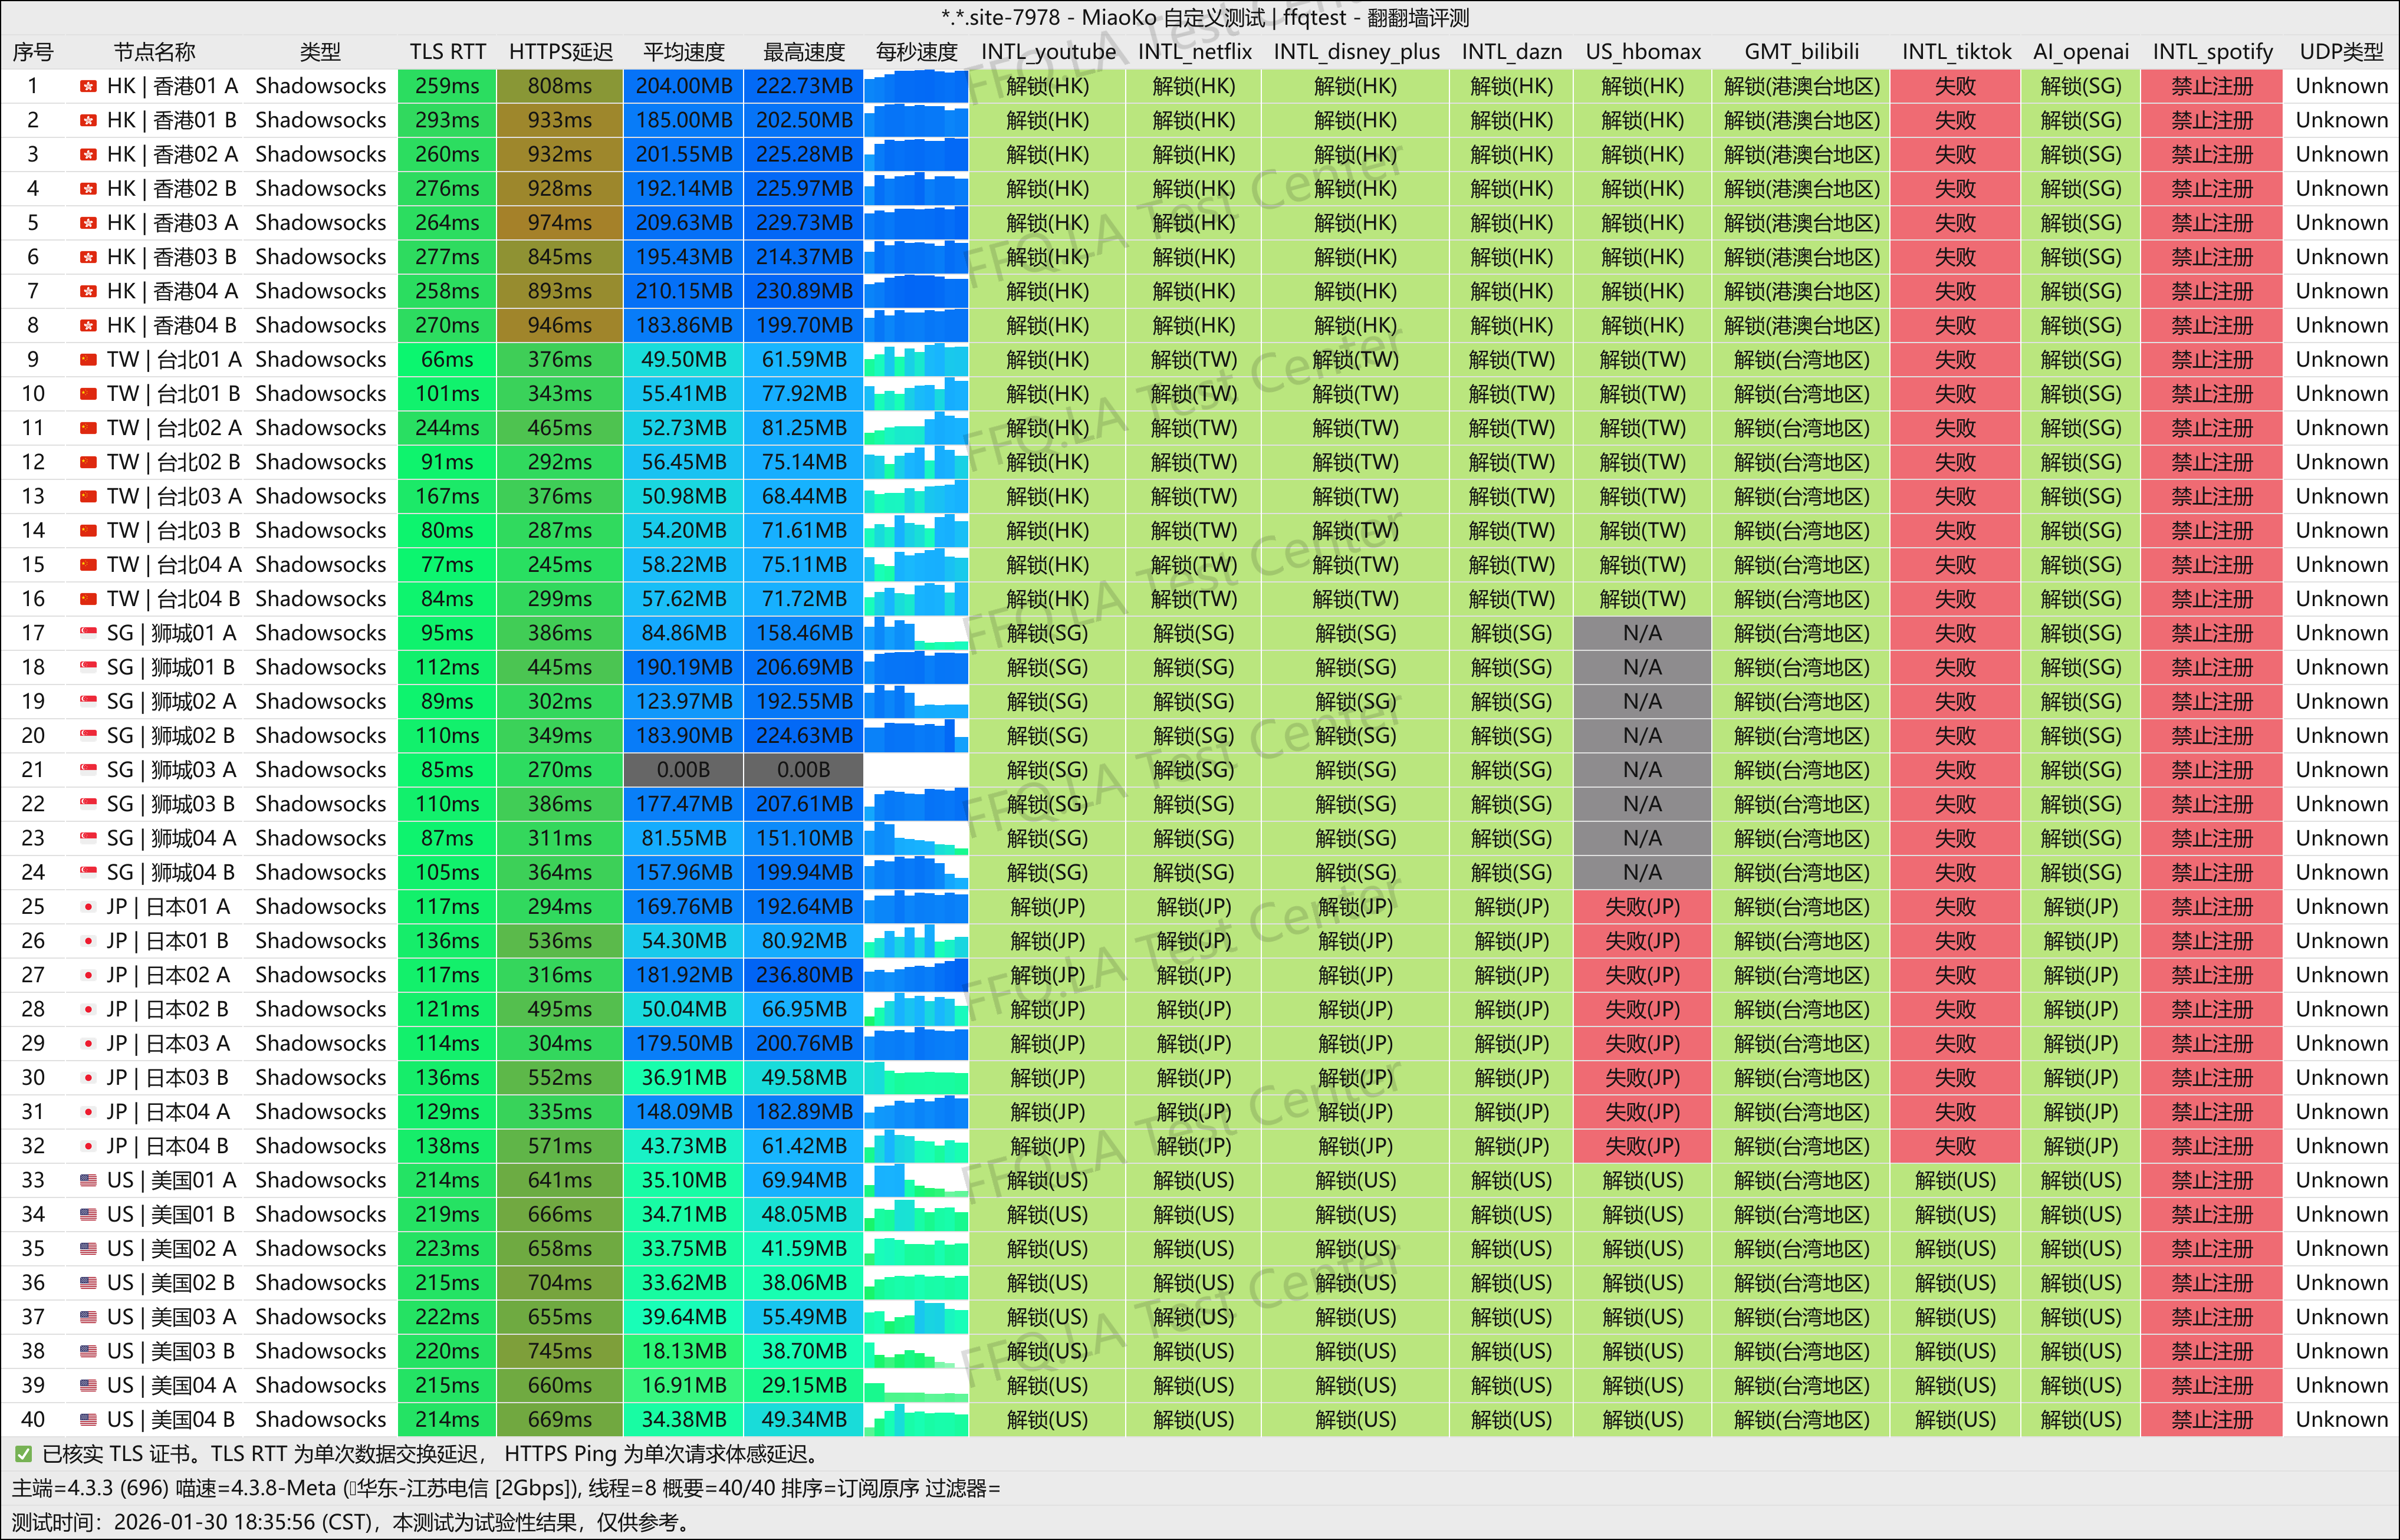Click the 210.15MB average speed cell
Viewport: 2400px width, 1540px height.
(x=683, y=292)
